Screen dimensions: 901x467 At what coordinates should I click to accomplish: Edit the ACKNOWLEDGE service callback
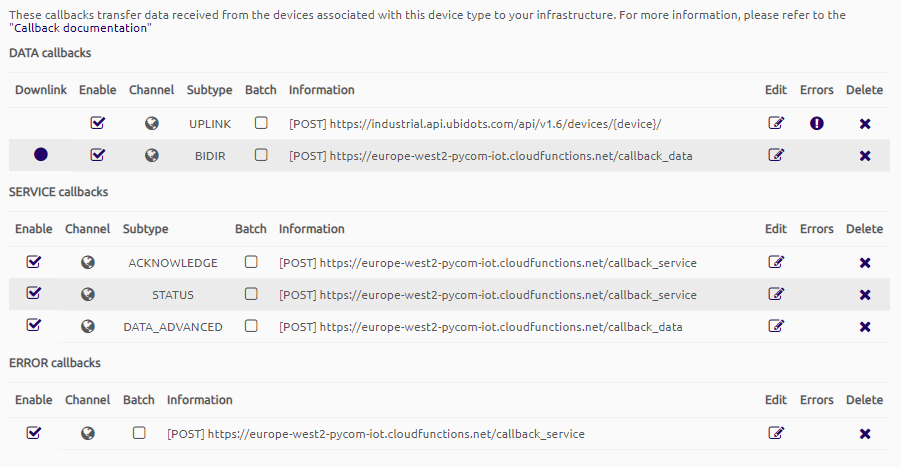coord(776,263)
